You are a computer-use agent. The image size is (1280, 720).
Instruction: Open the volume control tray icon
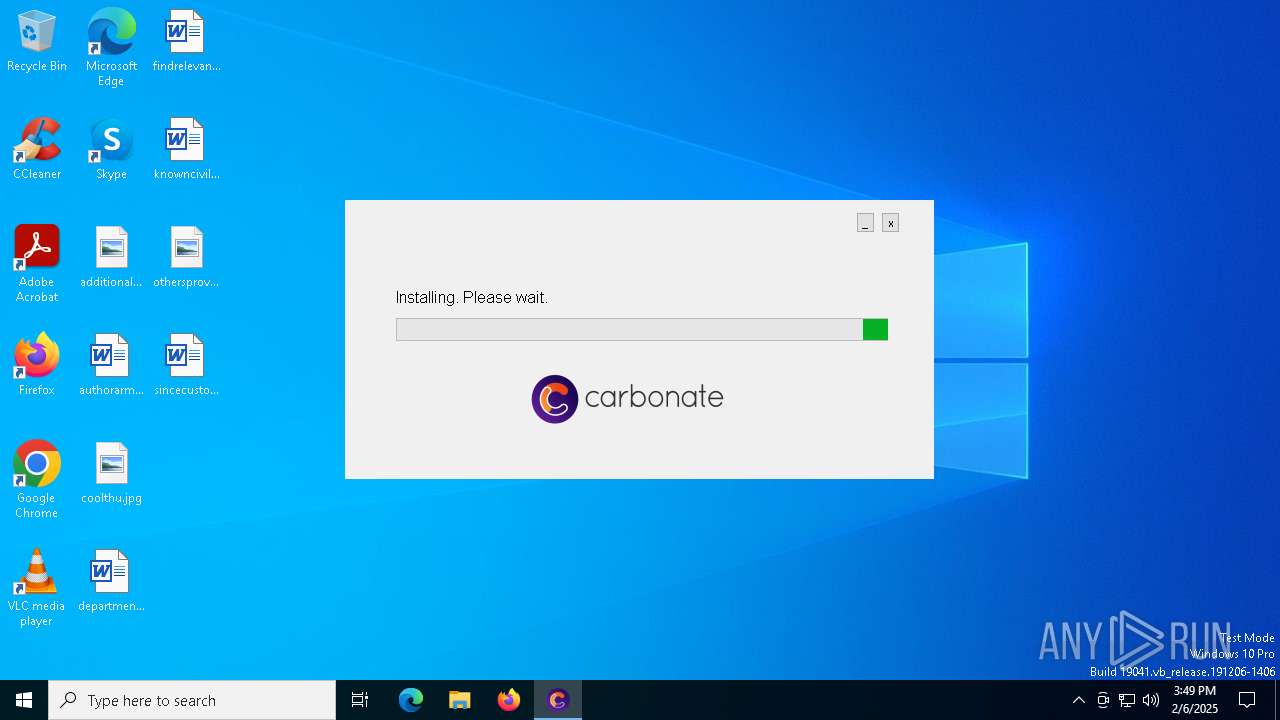[1151, 700]
